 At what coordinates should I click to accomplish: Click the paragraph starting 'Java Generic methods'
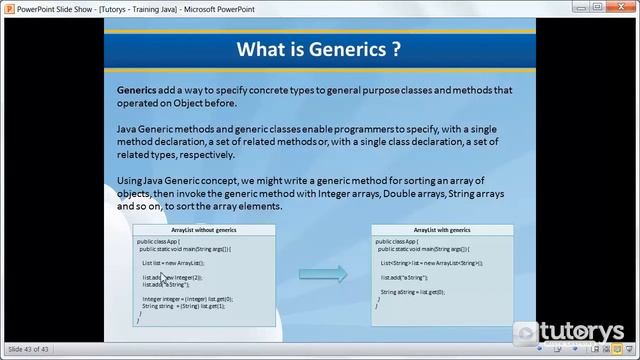point(307,142)
